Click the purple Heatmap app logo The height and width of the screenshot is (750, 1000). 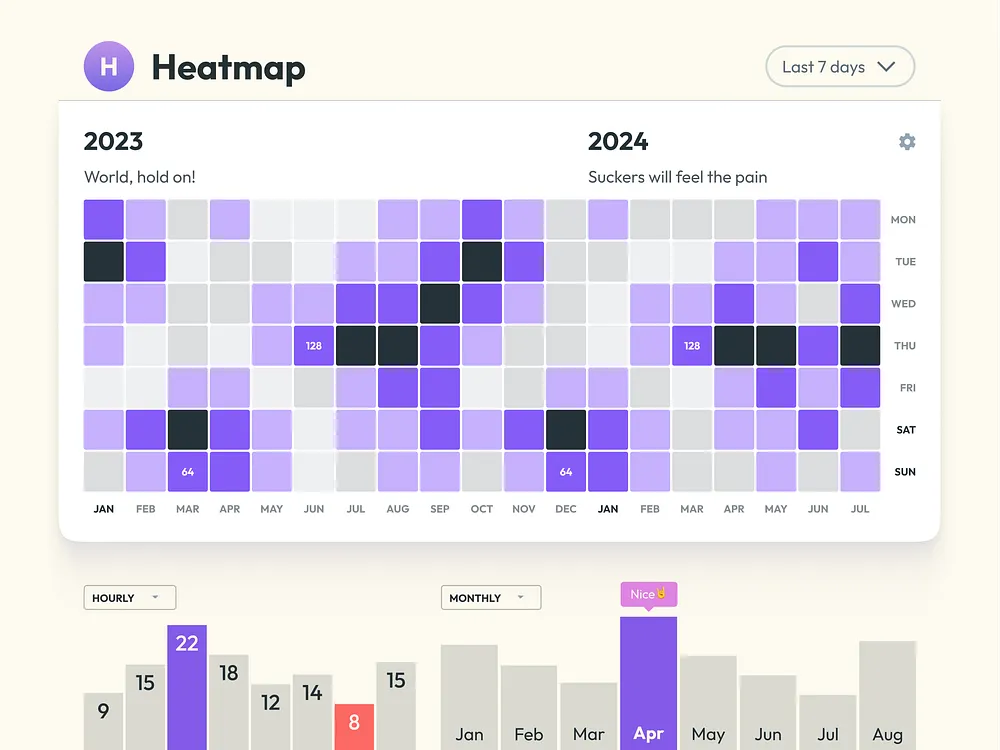(x=109, y=66)
